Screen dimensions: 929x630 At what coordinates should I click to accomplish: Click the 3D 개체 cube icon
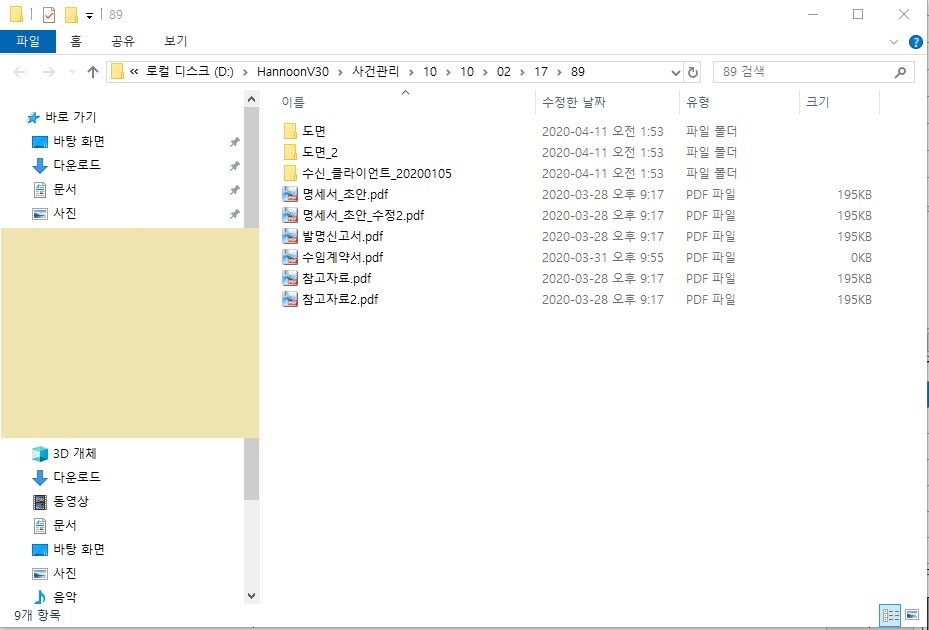(39, 454)
